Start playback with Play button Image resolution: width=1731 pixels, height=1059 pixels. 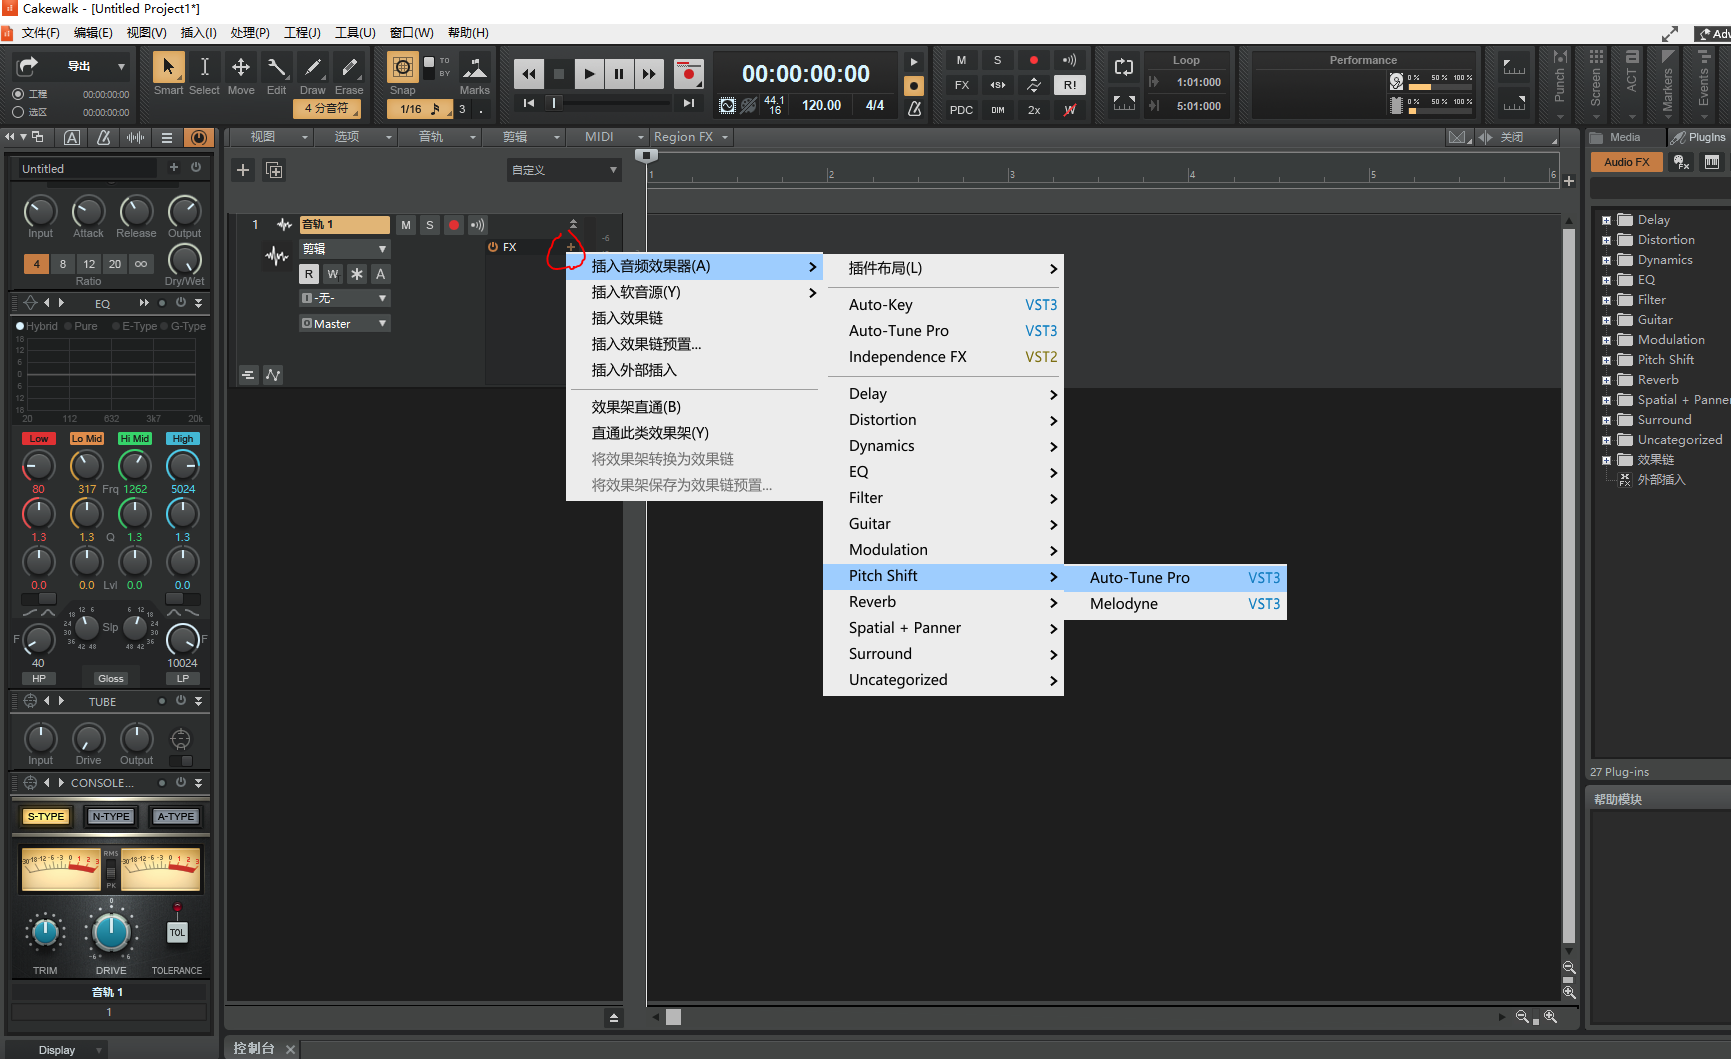coord(589,74)
